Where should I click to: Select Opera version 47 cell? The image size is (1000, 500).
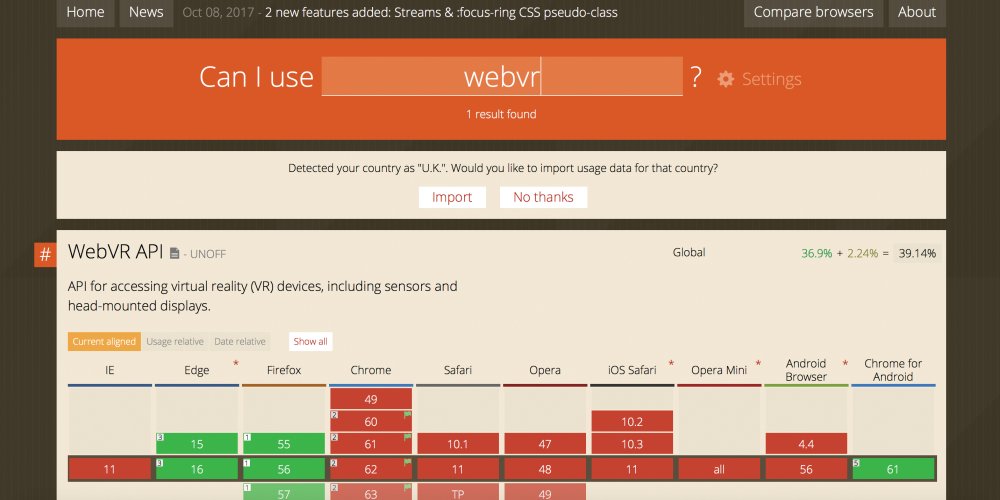pos(545,444)
